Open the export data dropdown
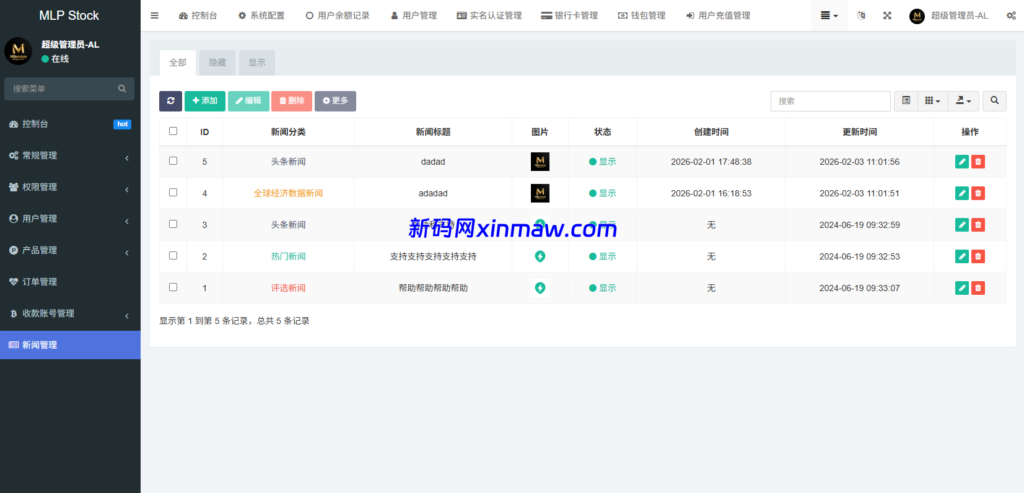 (x=963, y=101)
